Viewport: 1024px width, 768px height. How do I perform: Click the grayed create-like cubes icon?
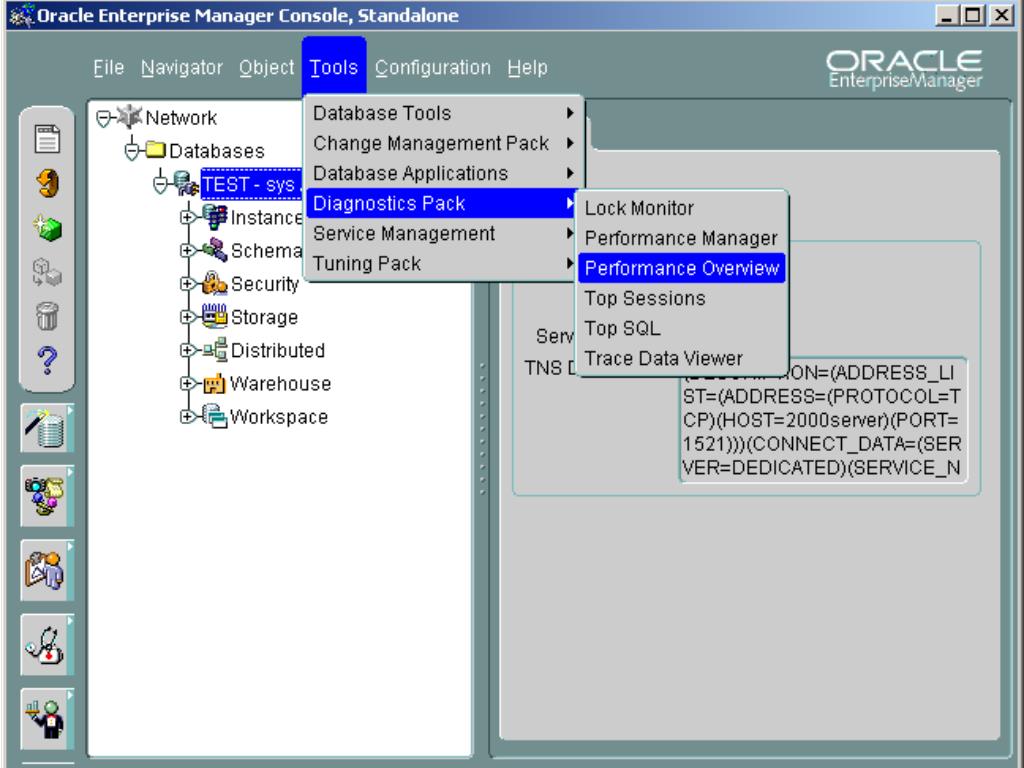(47, 273)
